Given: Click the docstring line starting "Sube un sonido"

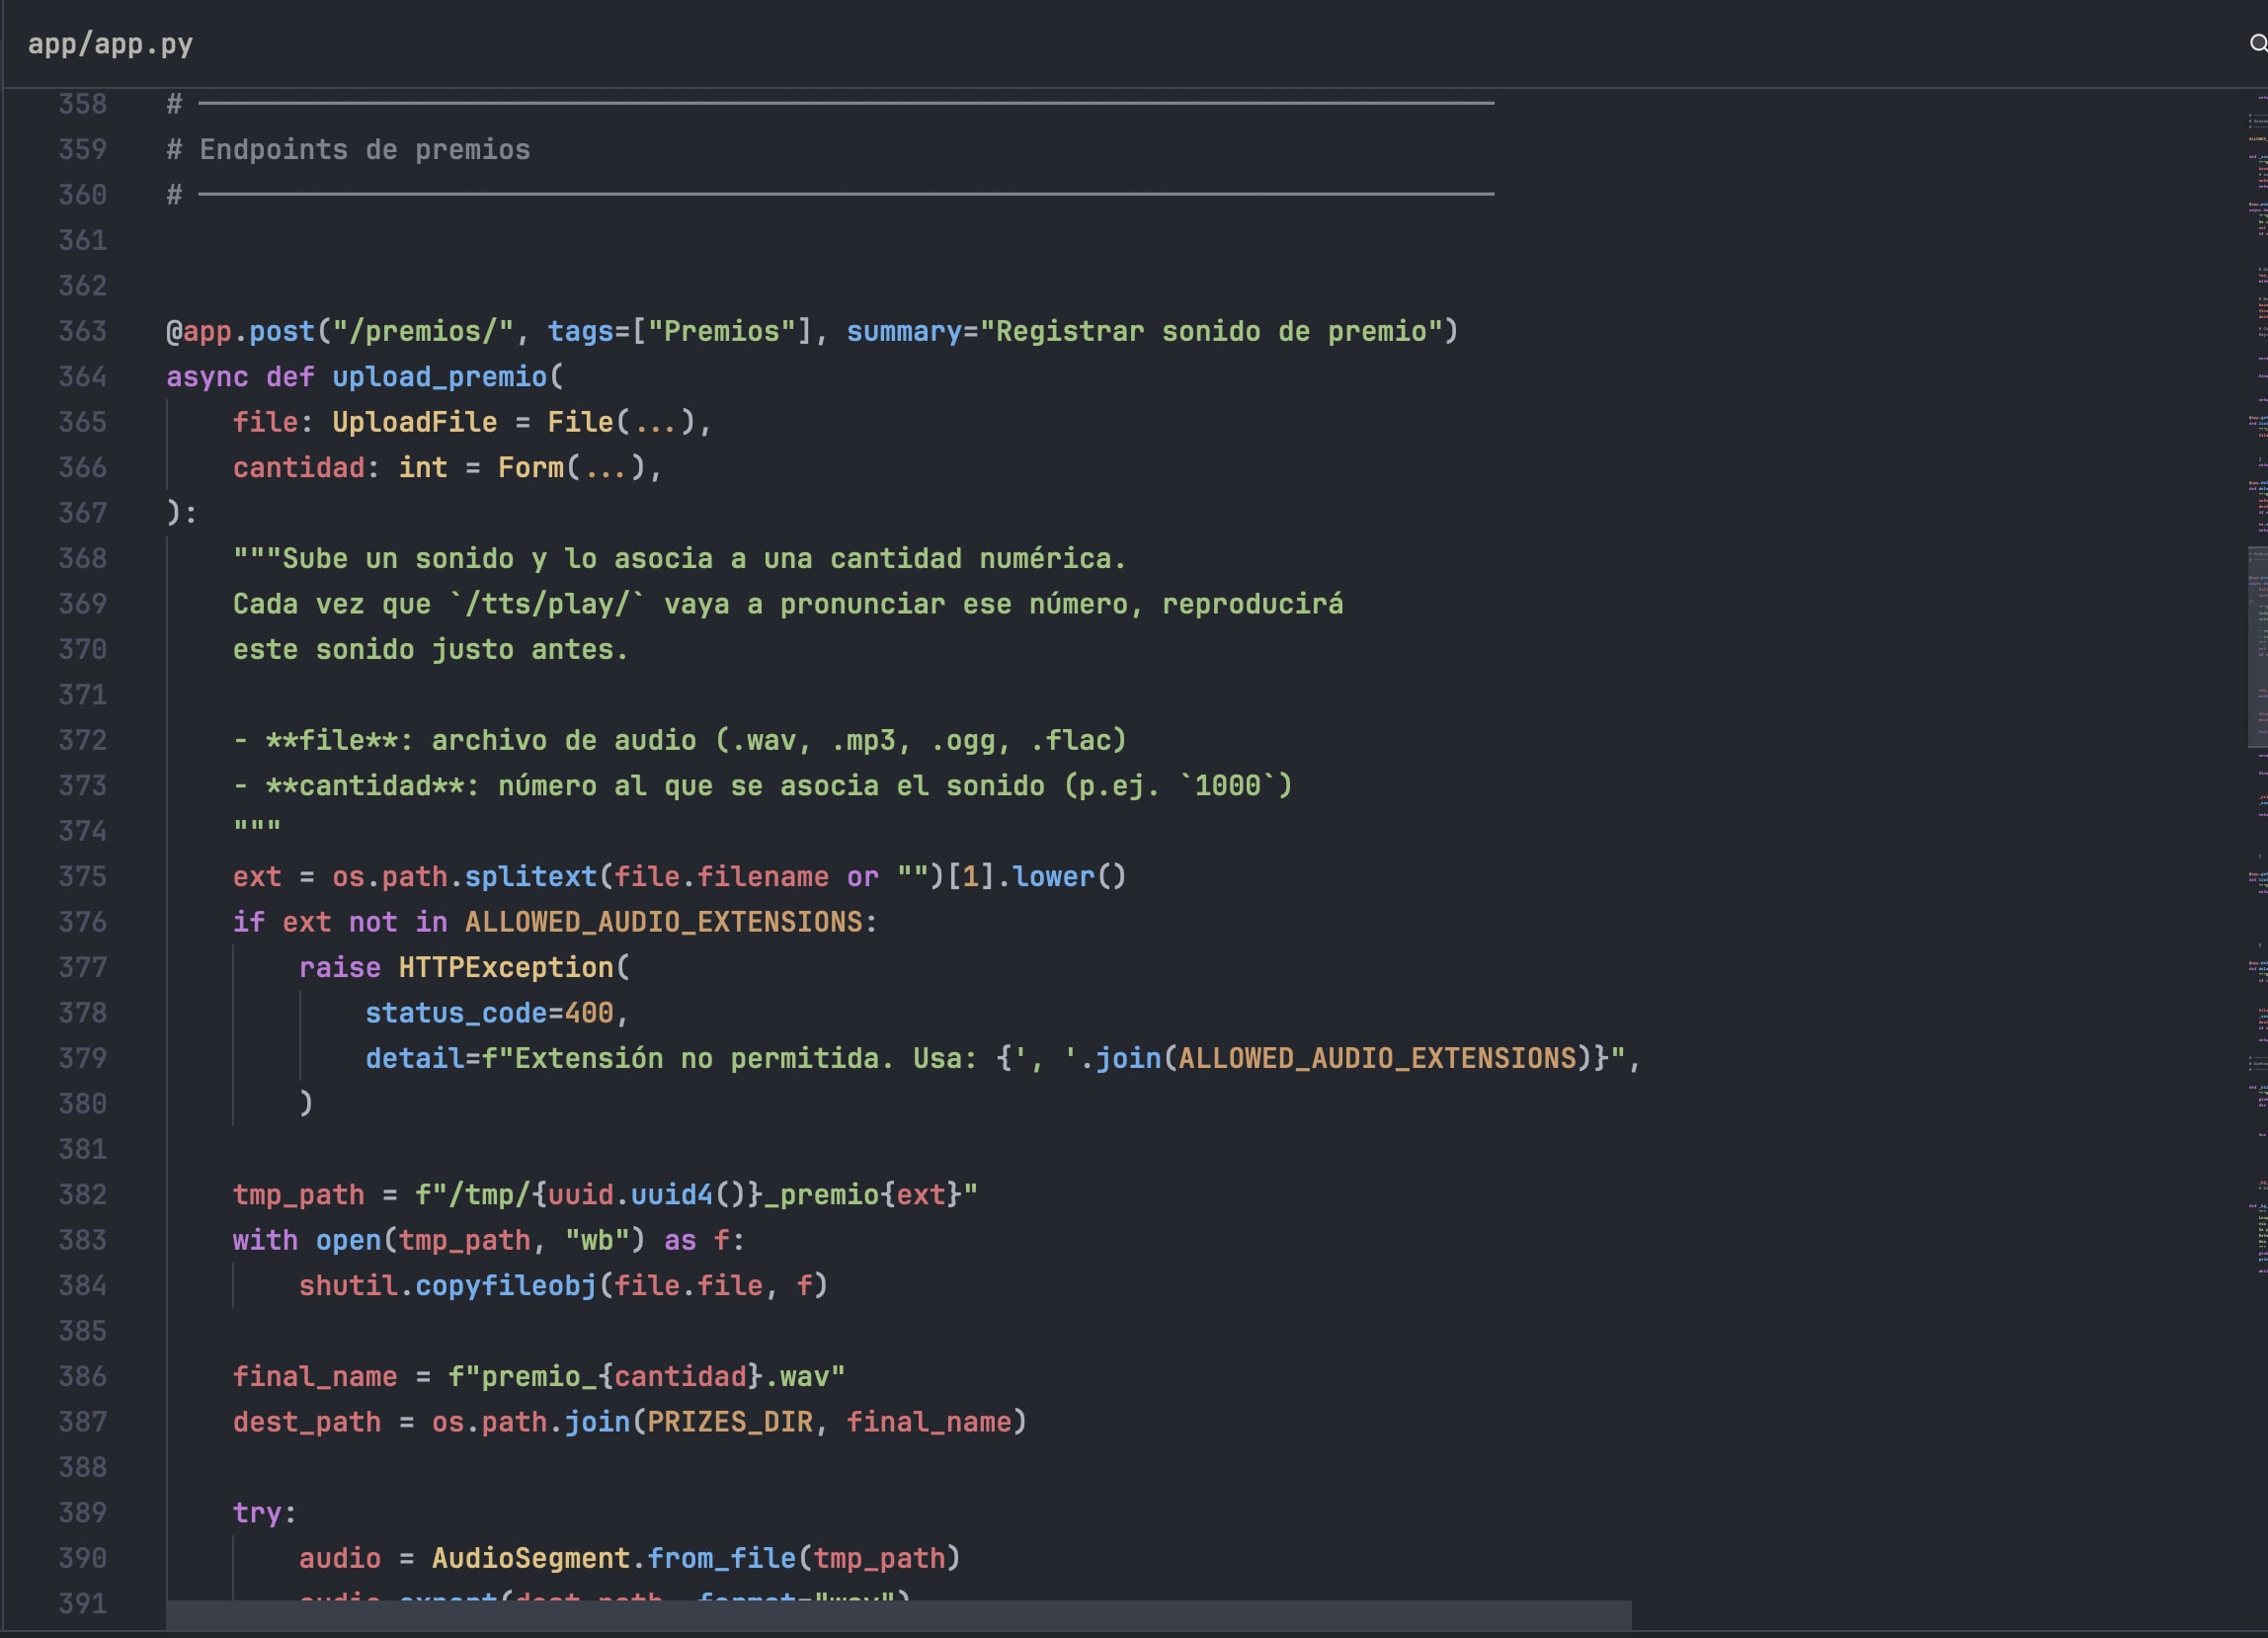Looking at the screenshot, I should coord(679,558).
